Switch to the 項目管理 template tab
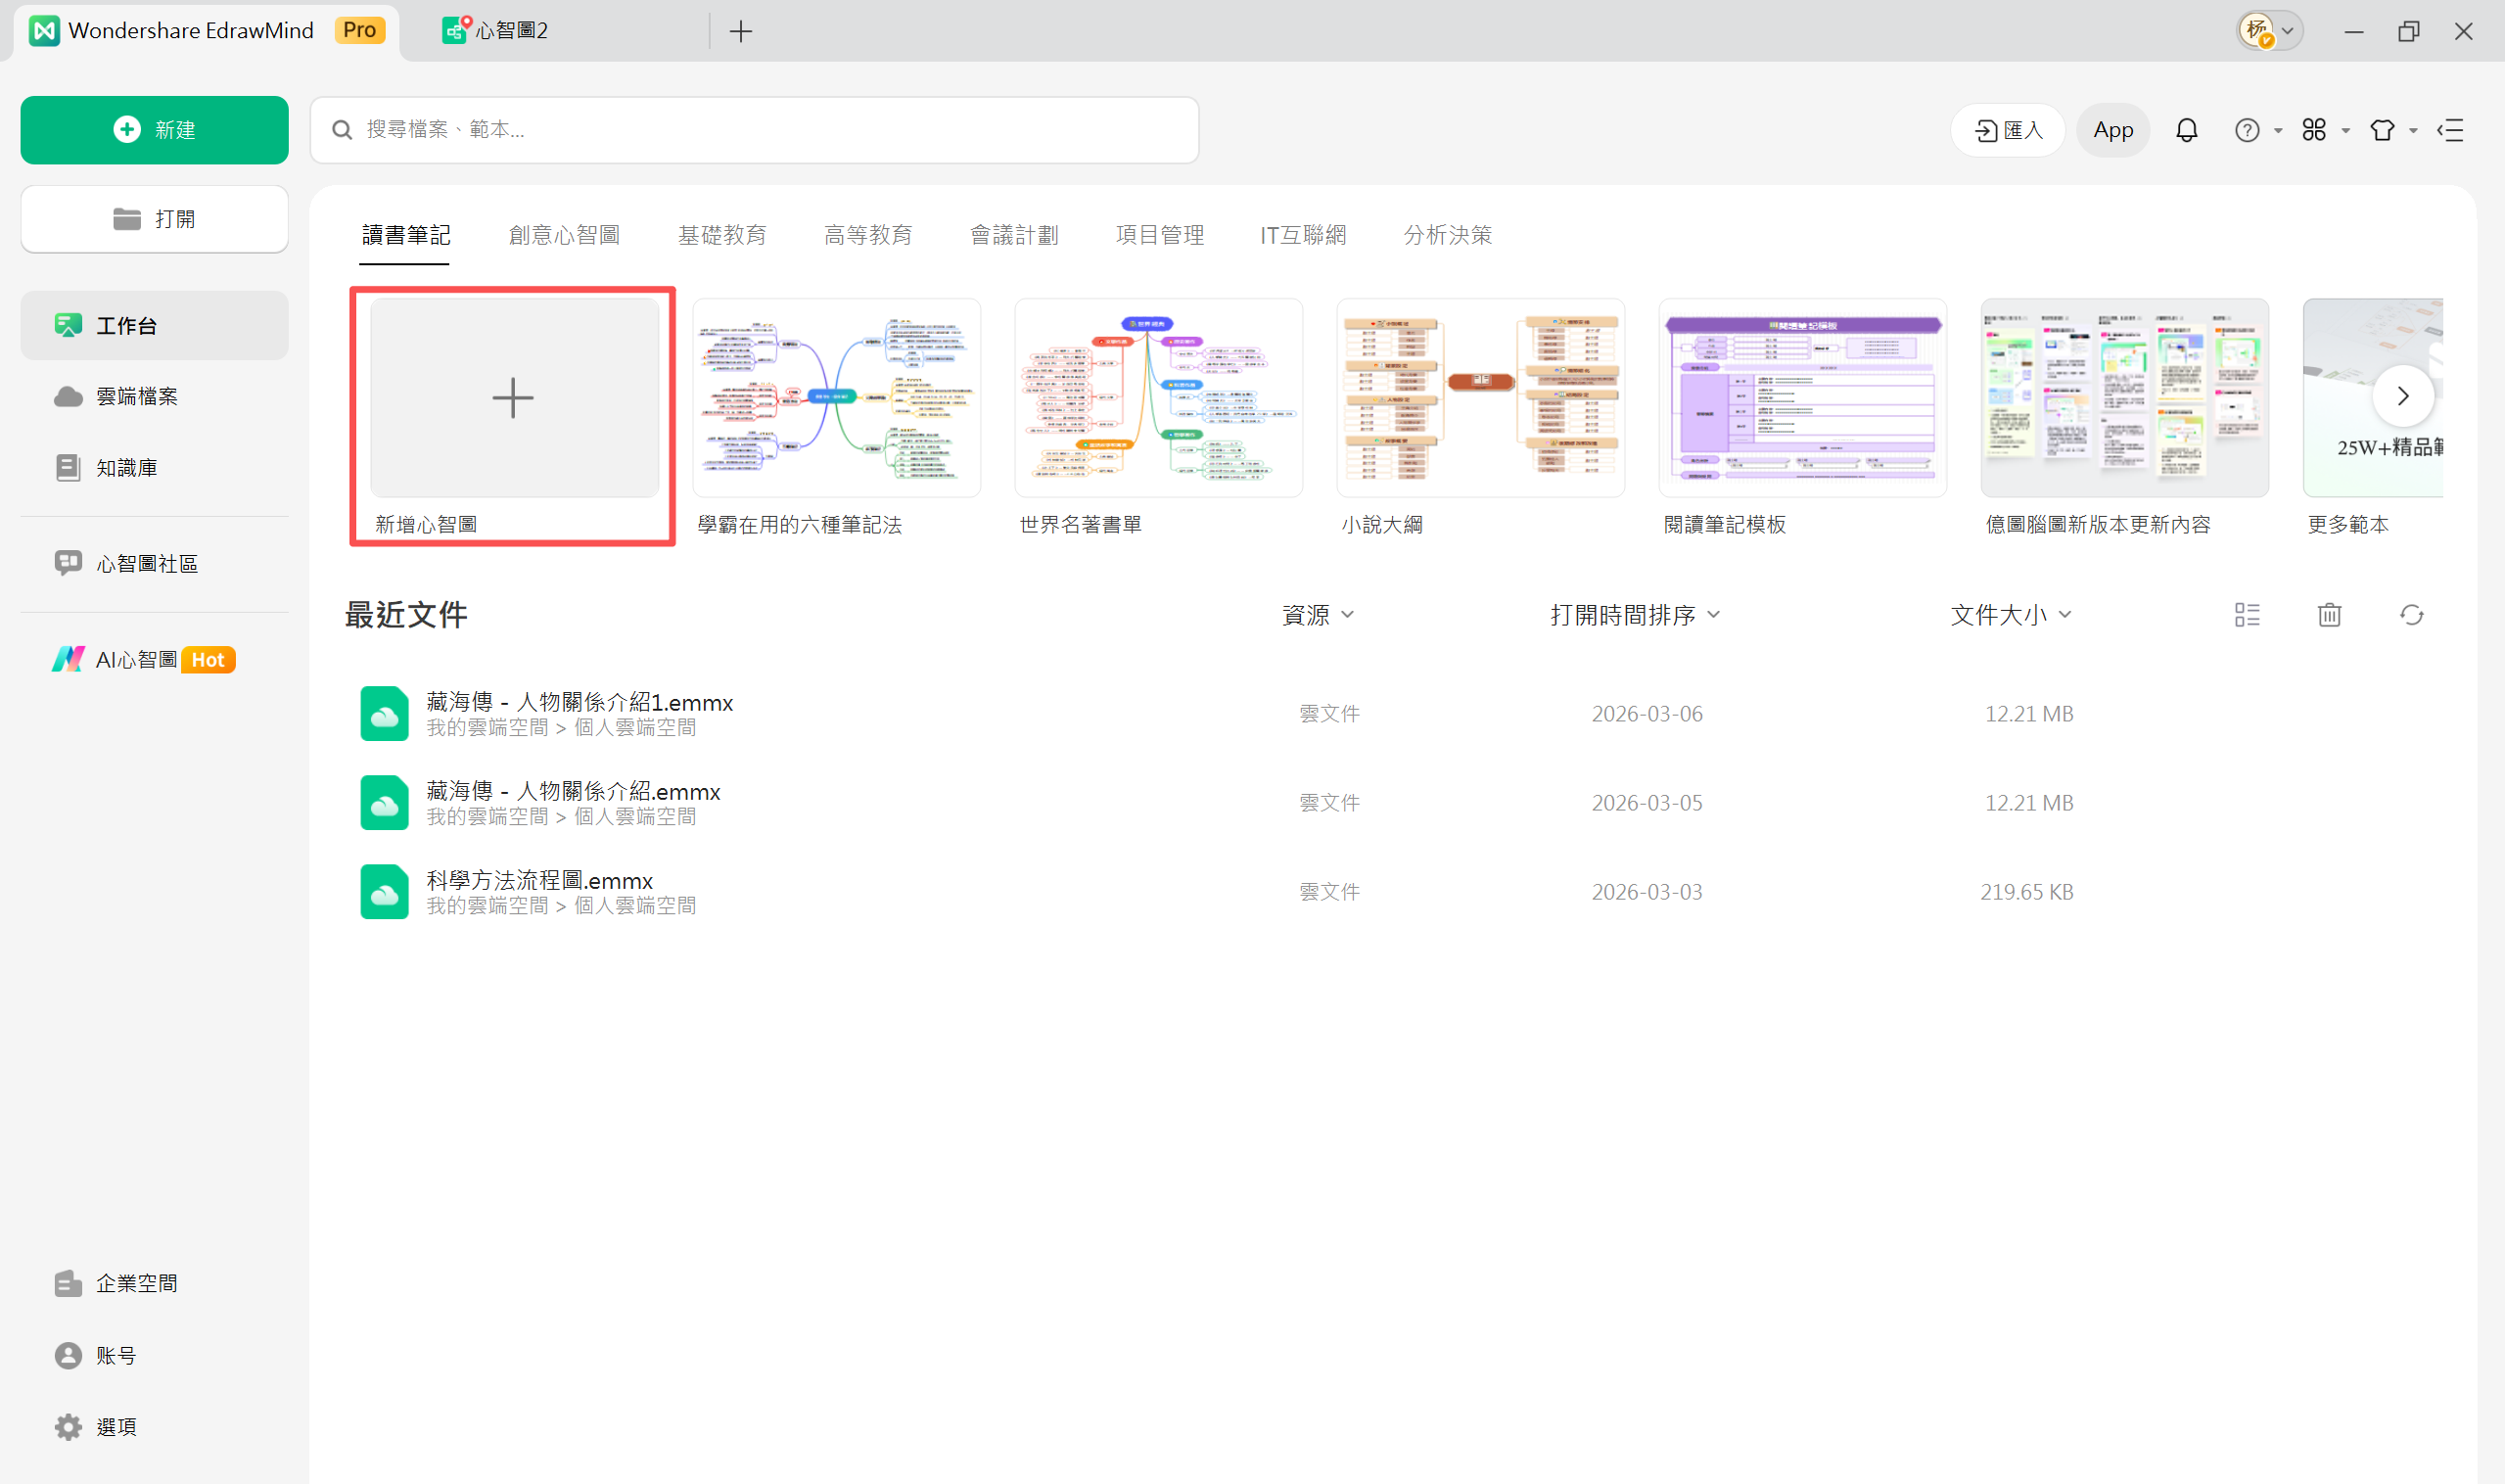The width and height of the screenshot is (2505, 1484). coord(1159,235)
